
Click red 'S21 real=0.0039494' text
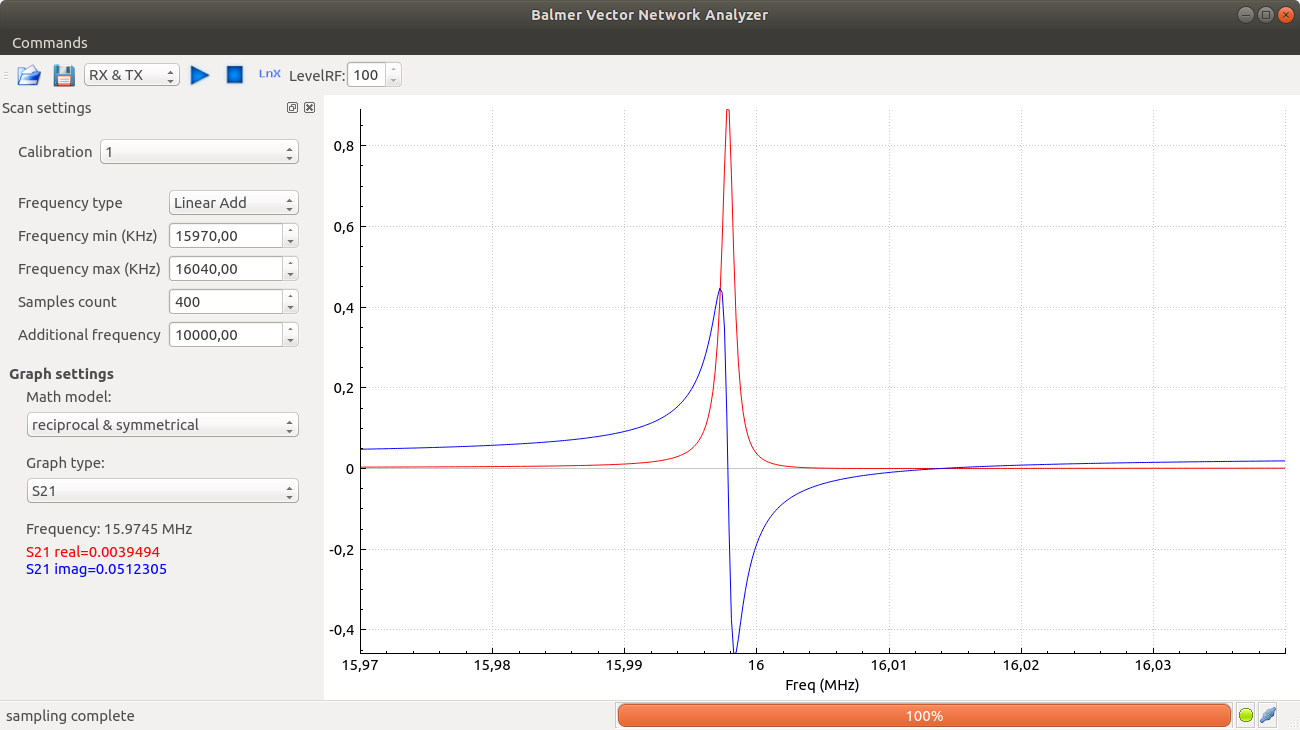93,552
